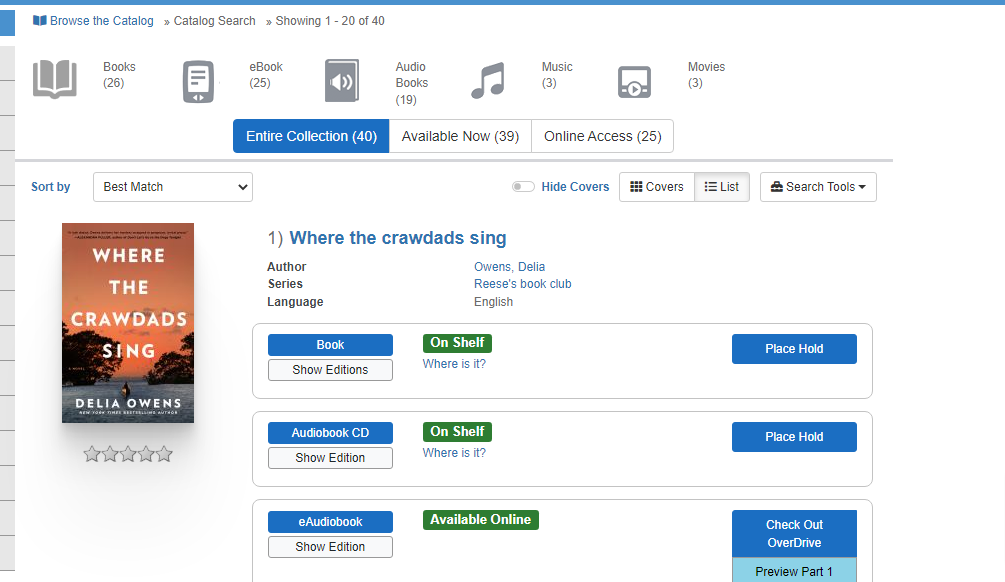Click the Audio Books speaker icon

(342, 81)
